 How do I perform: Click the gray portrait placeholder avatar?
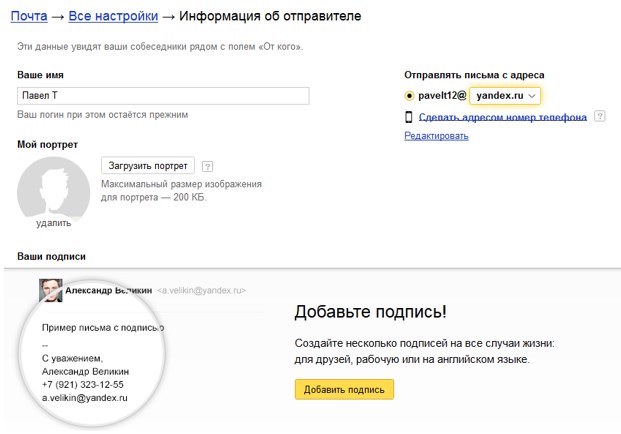point(53,189)
